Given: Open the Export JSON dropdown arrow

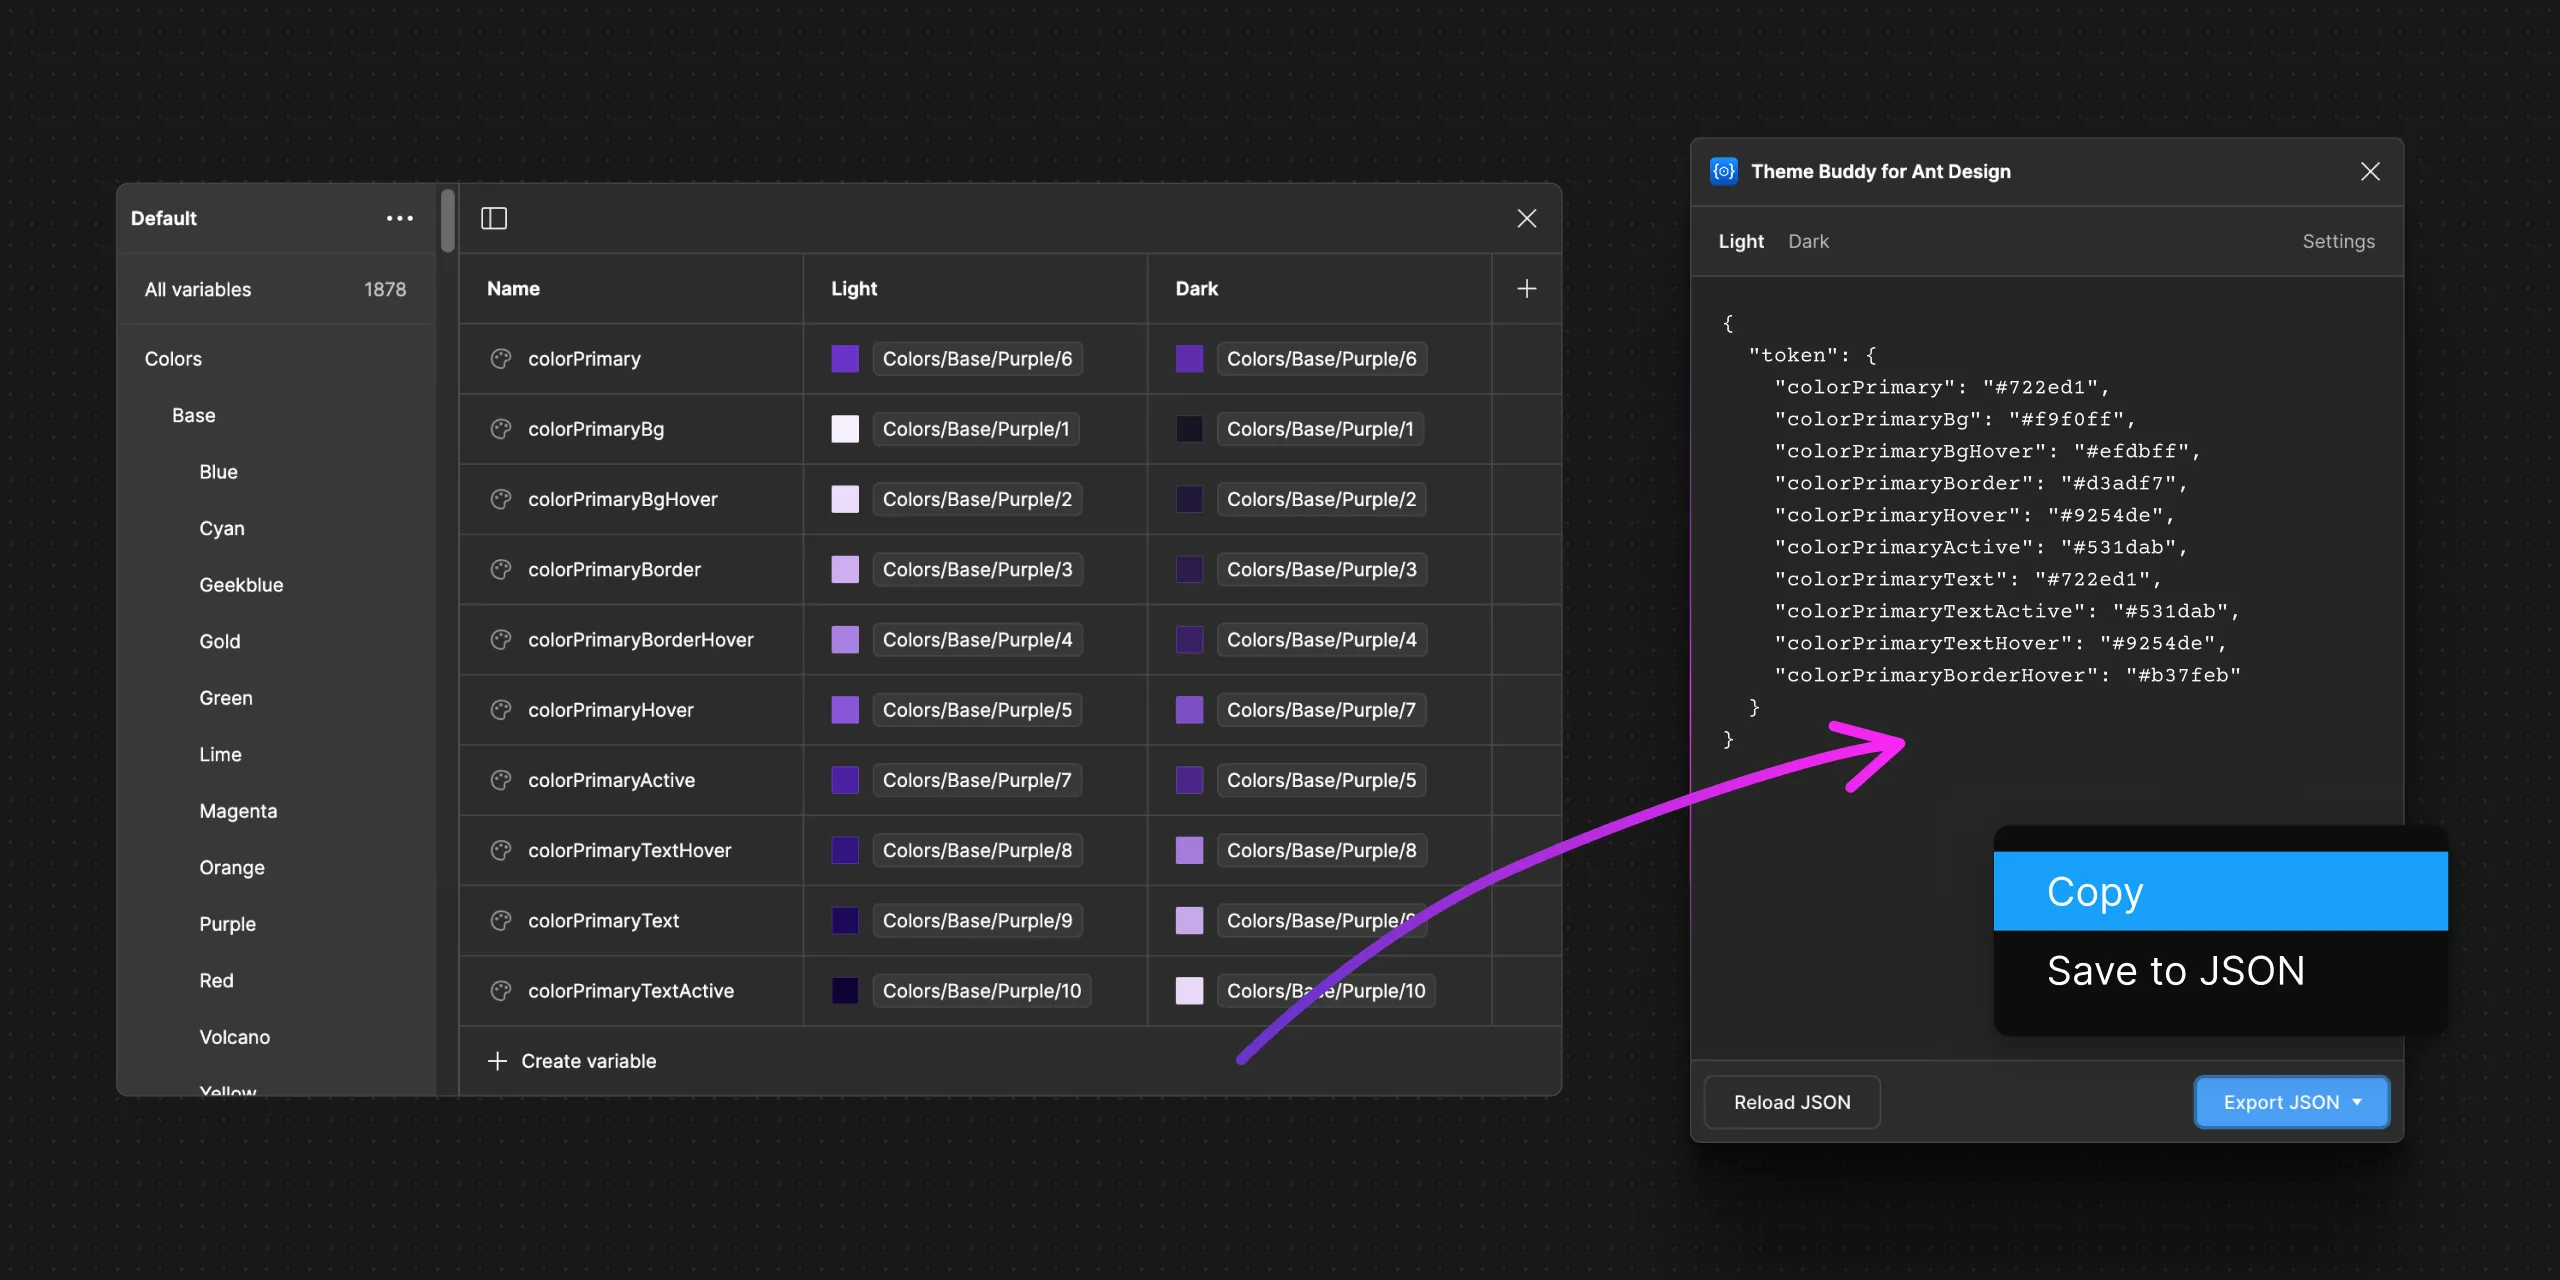Looking at the screenshot, I should tap(2359, 1102).
